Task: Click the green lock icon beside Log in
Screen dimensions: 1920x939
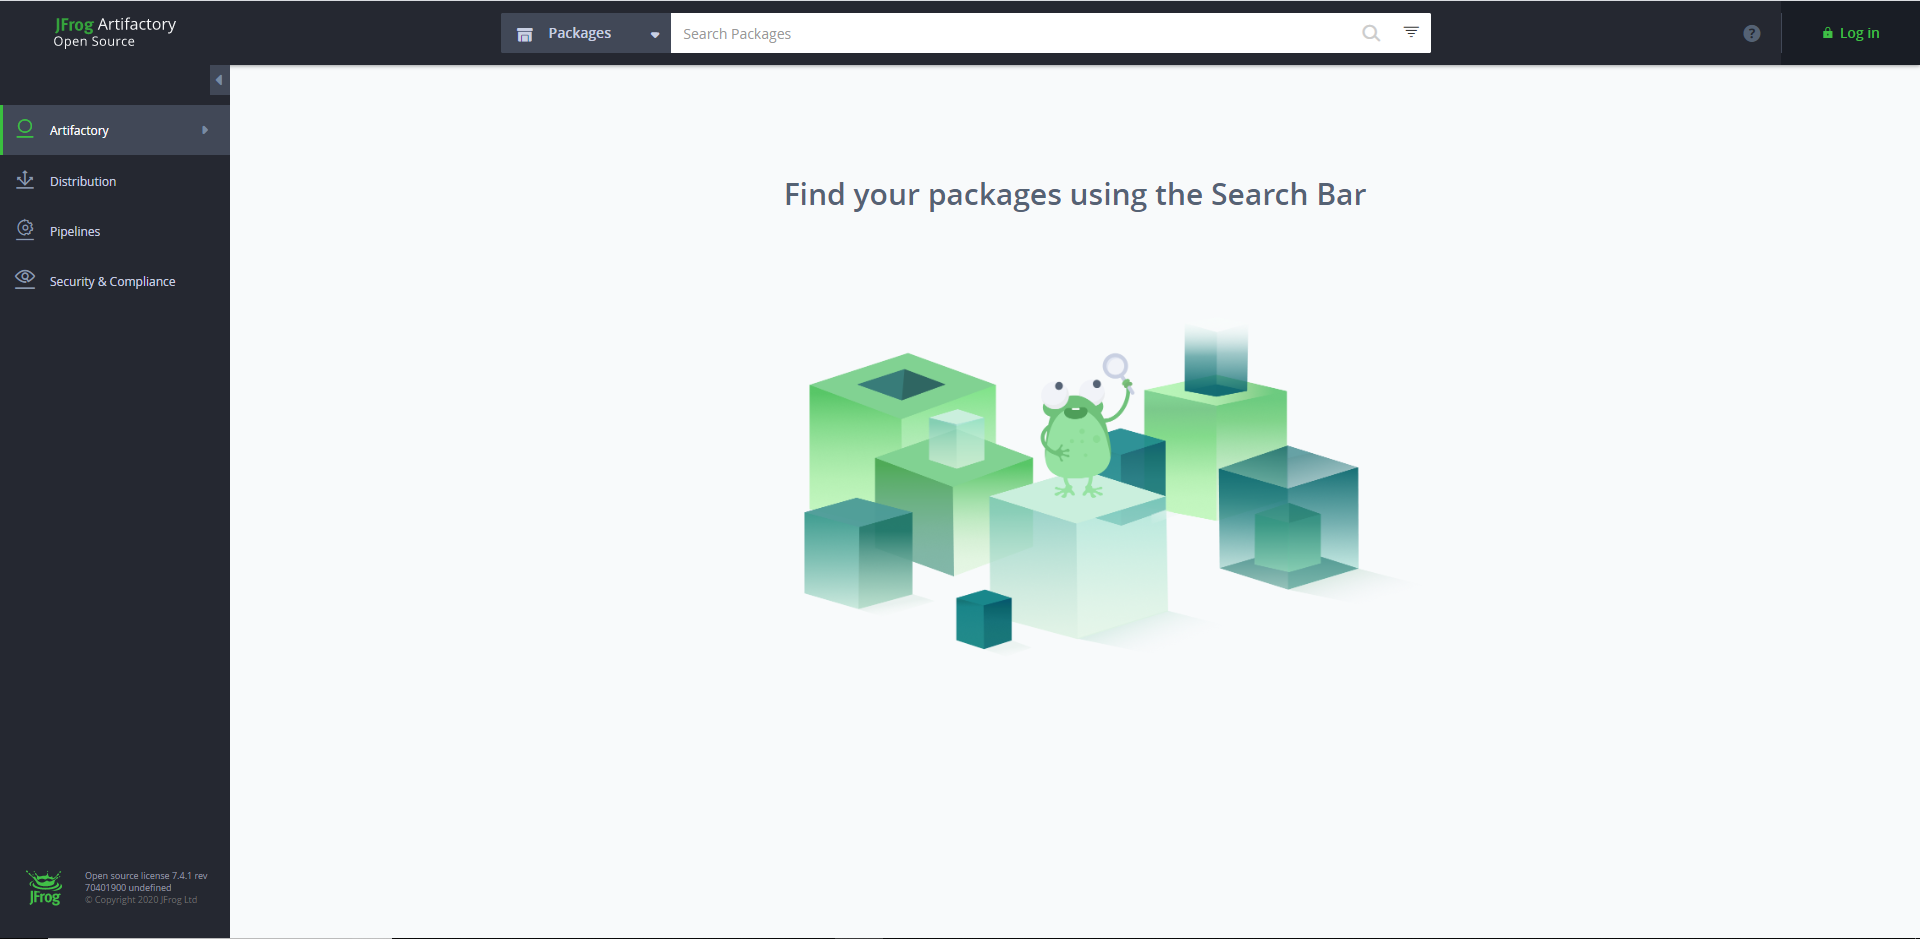Action: [1828, 33]
